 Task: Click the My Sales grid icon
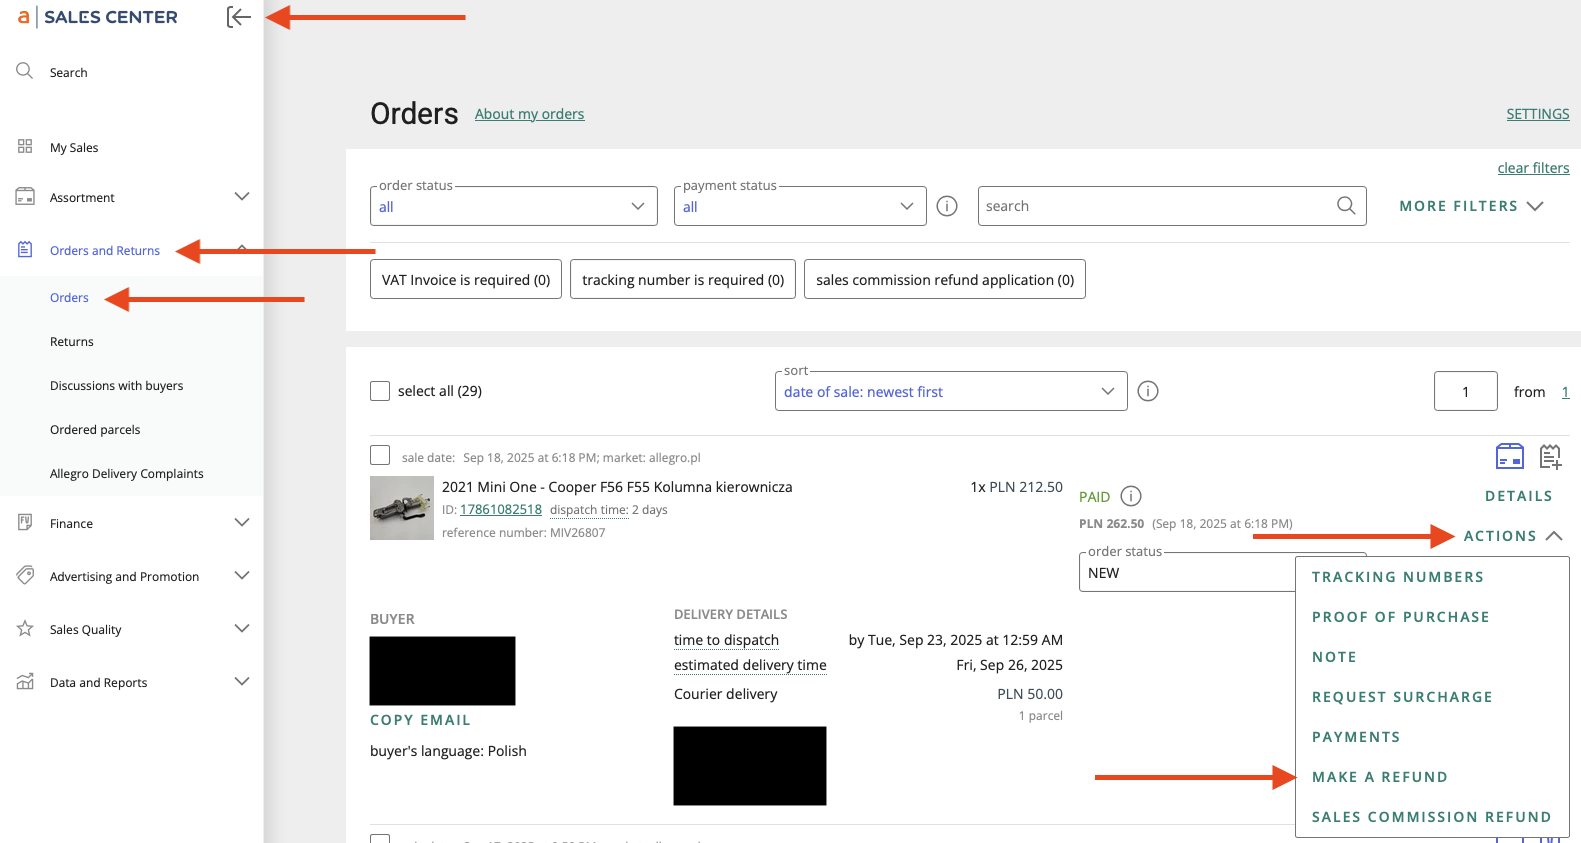[x=25, y=147]
